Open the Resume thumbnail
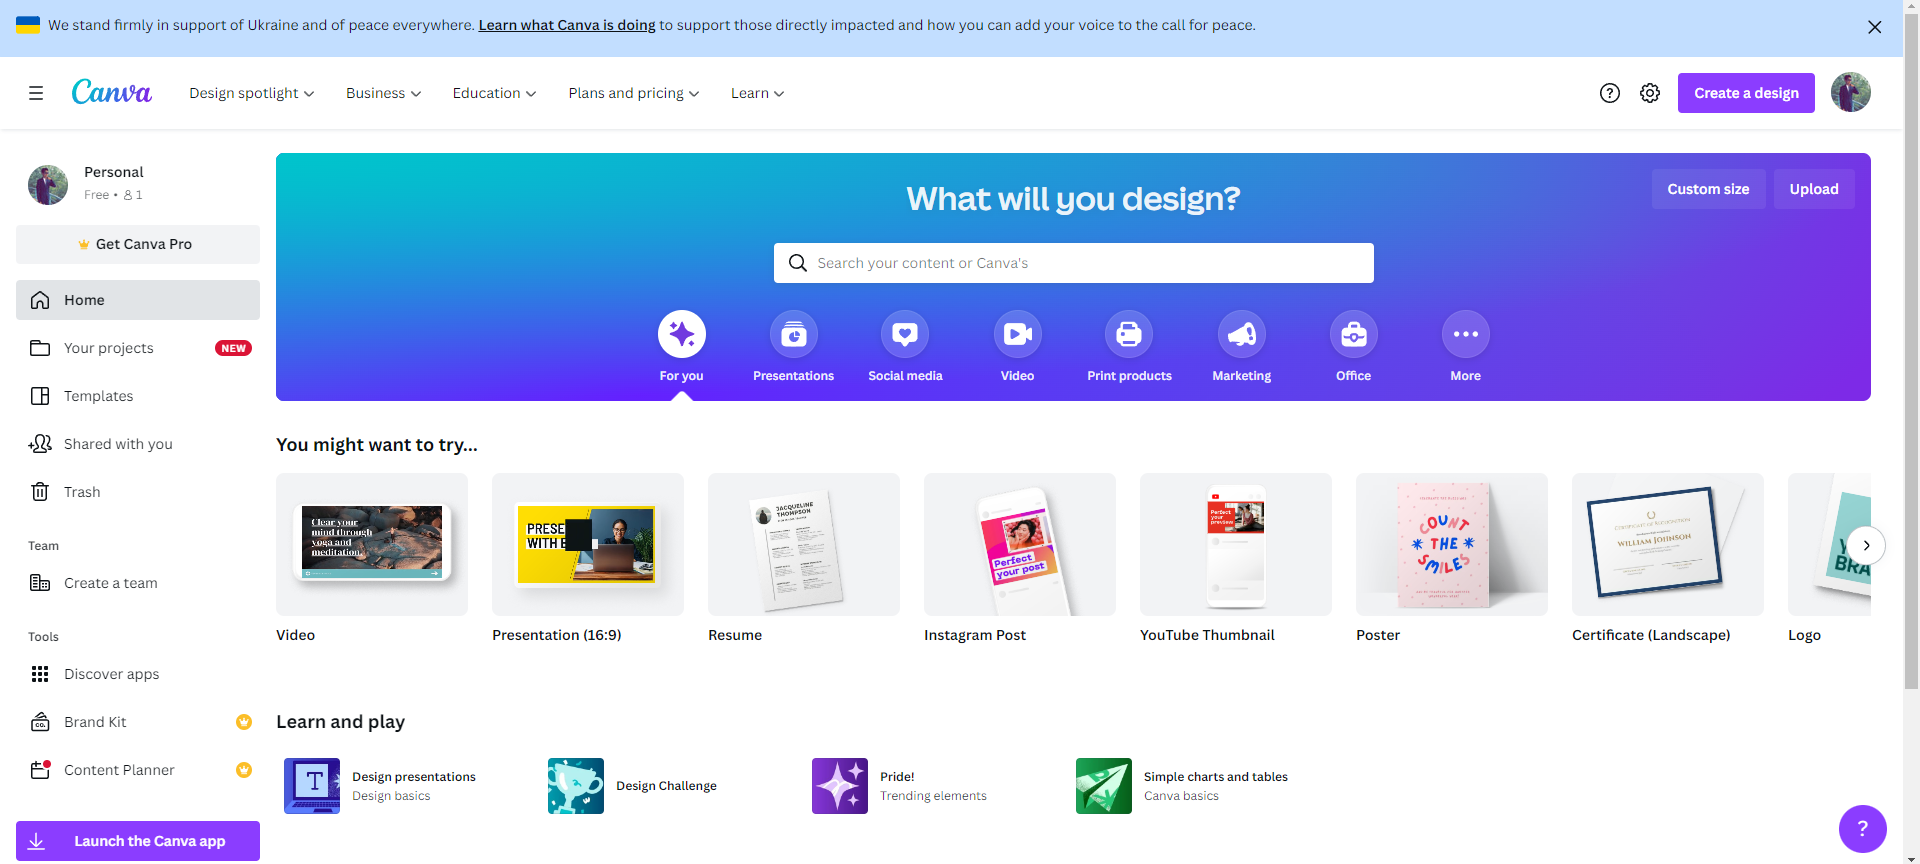 pyautogui.click(x=804, y=544)
